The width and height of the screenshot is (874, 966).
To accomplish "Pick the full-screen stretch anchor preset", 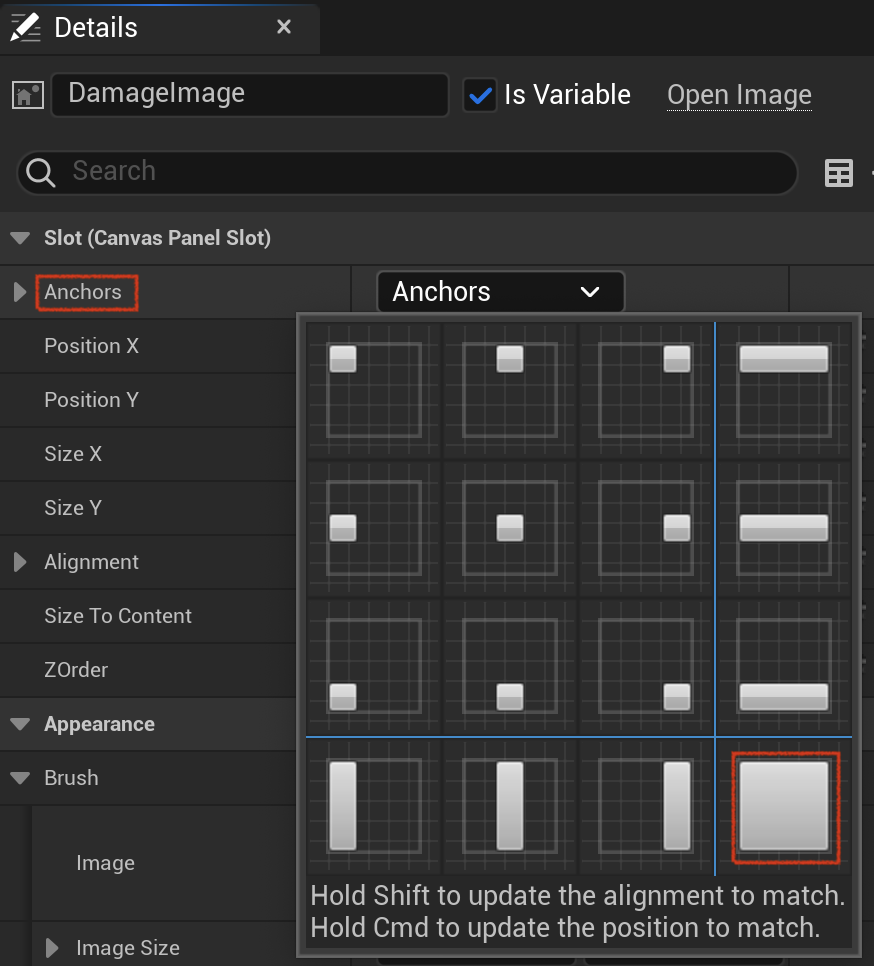I will tap(784, 806).
